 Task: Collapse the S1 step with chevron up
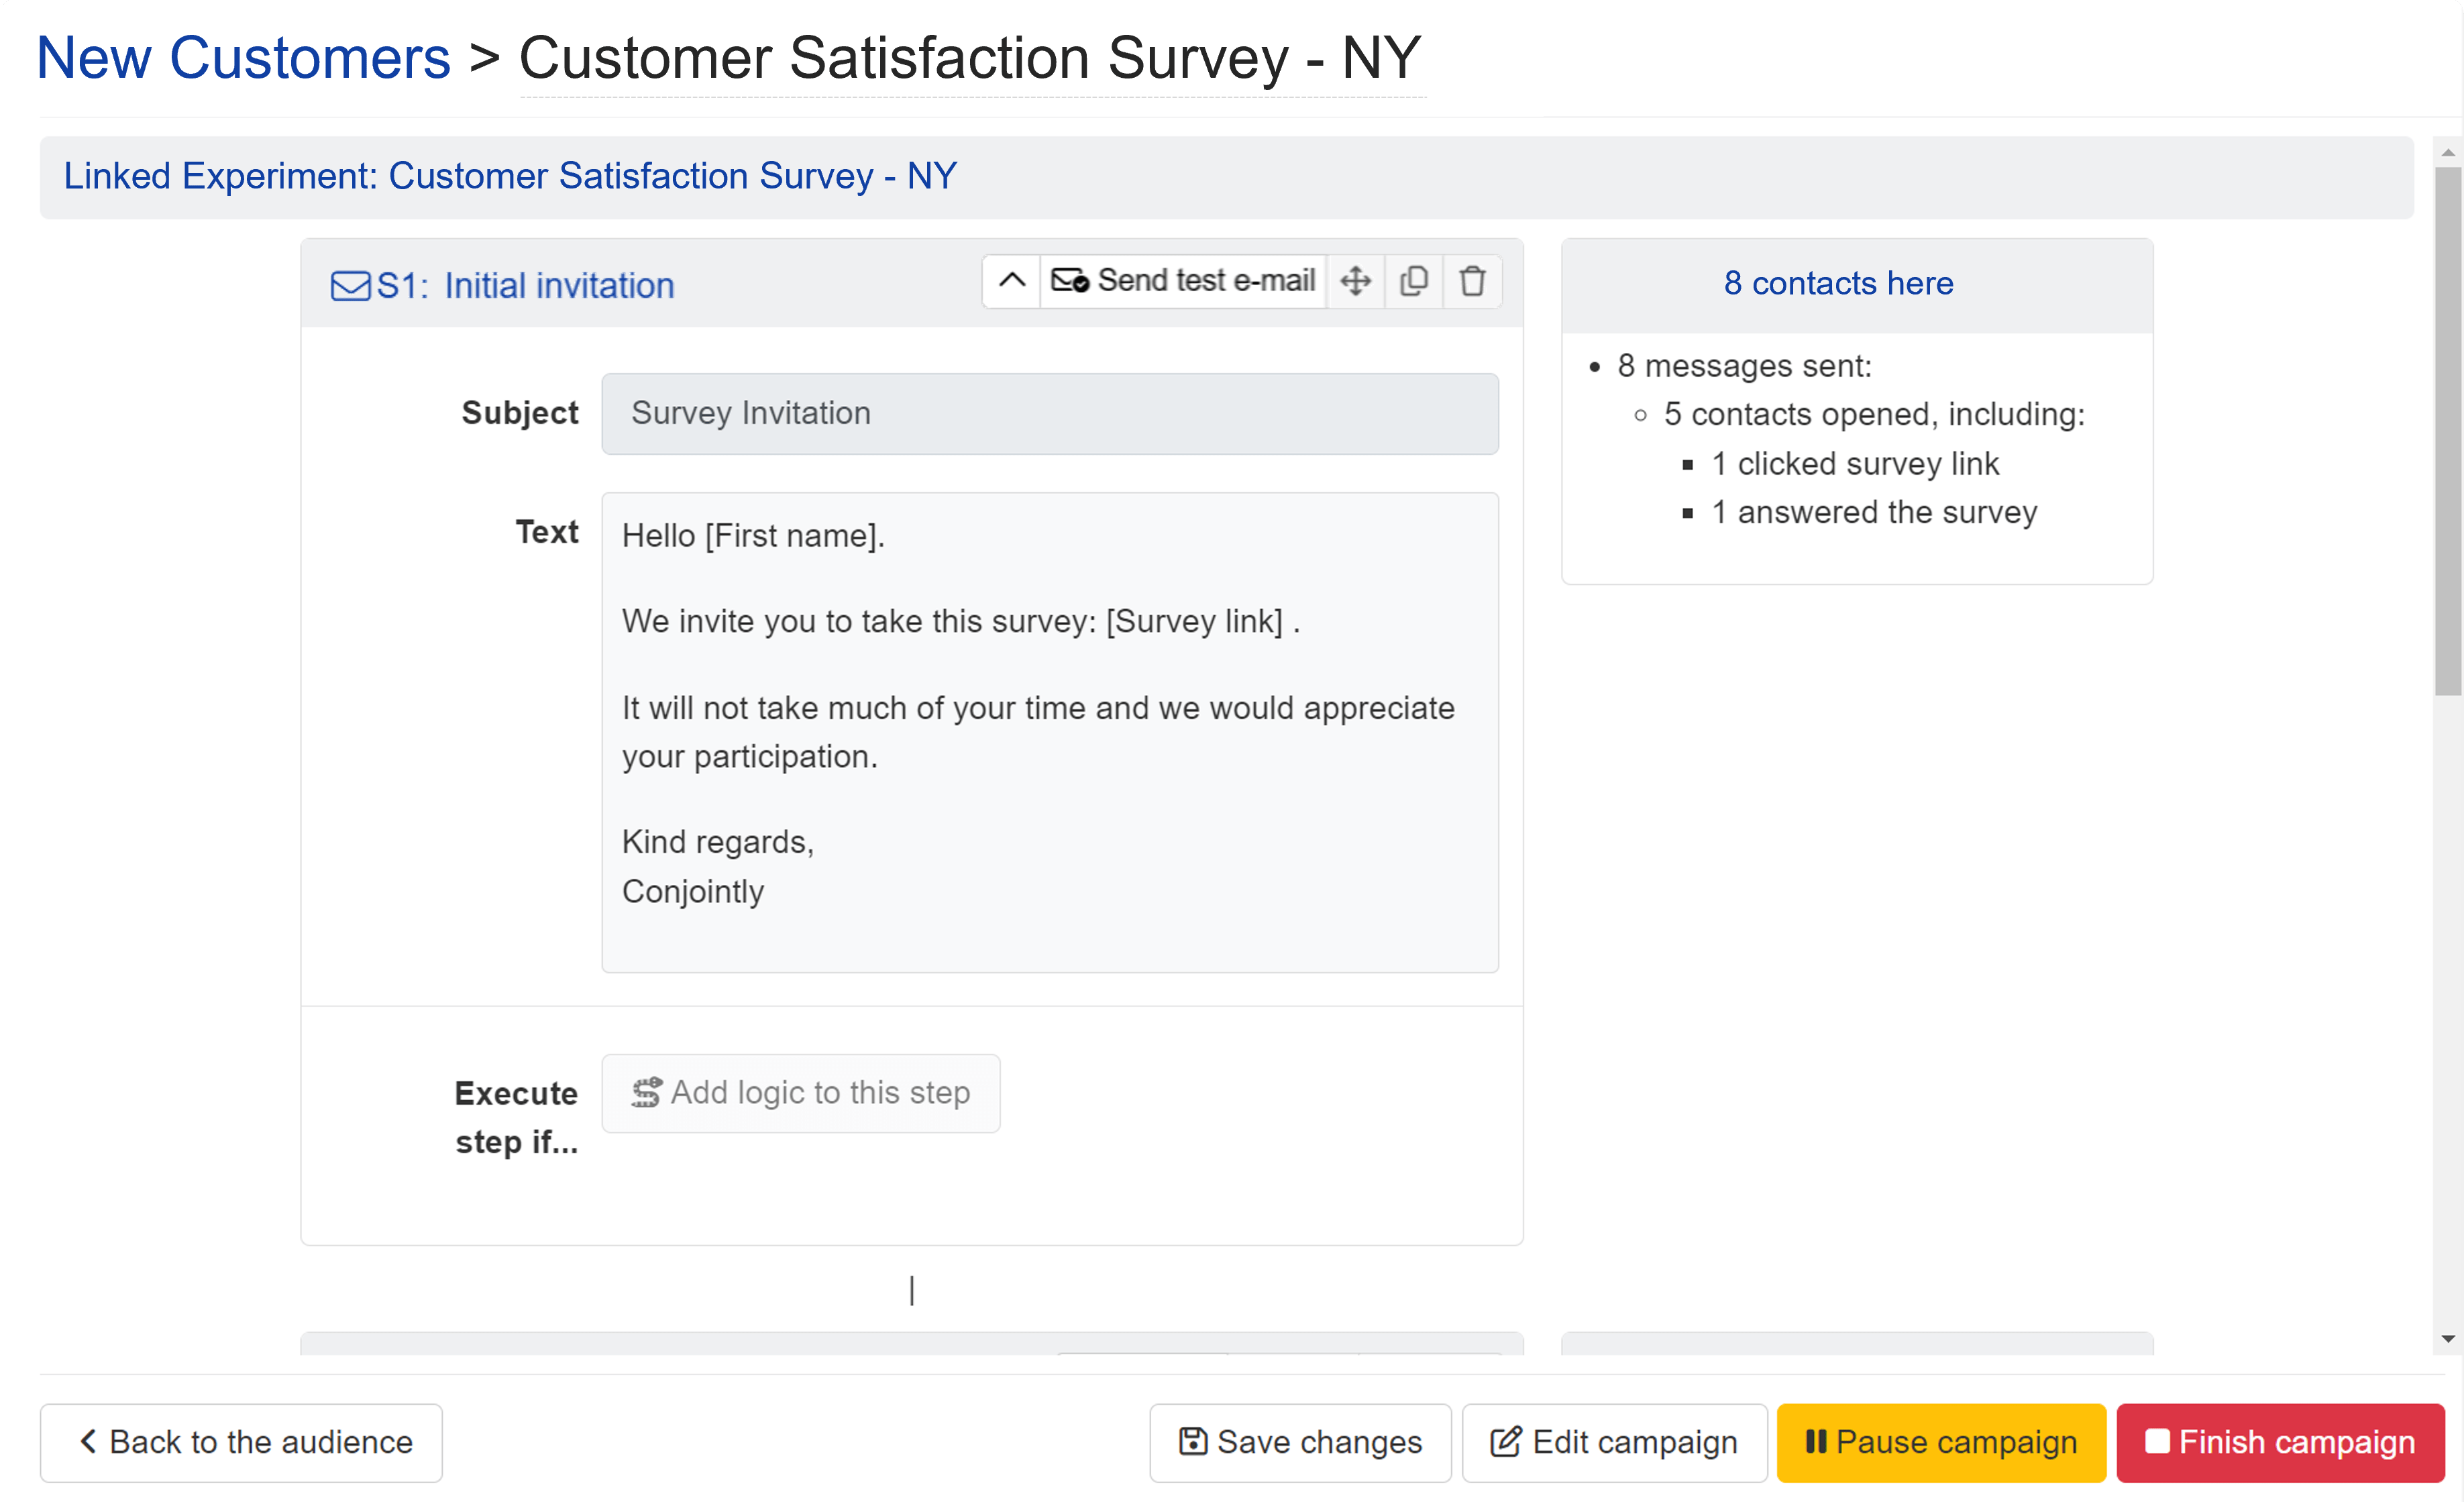tap(1011, 281)
